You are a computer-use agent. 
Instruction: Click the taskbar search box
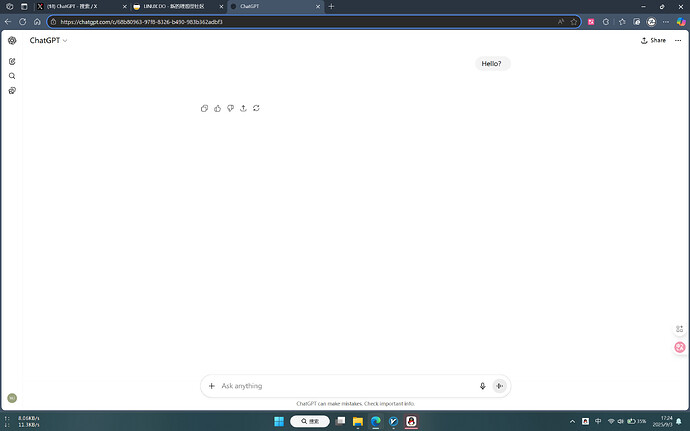(310, 421)
